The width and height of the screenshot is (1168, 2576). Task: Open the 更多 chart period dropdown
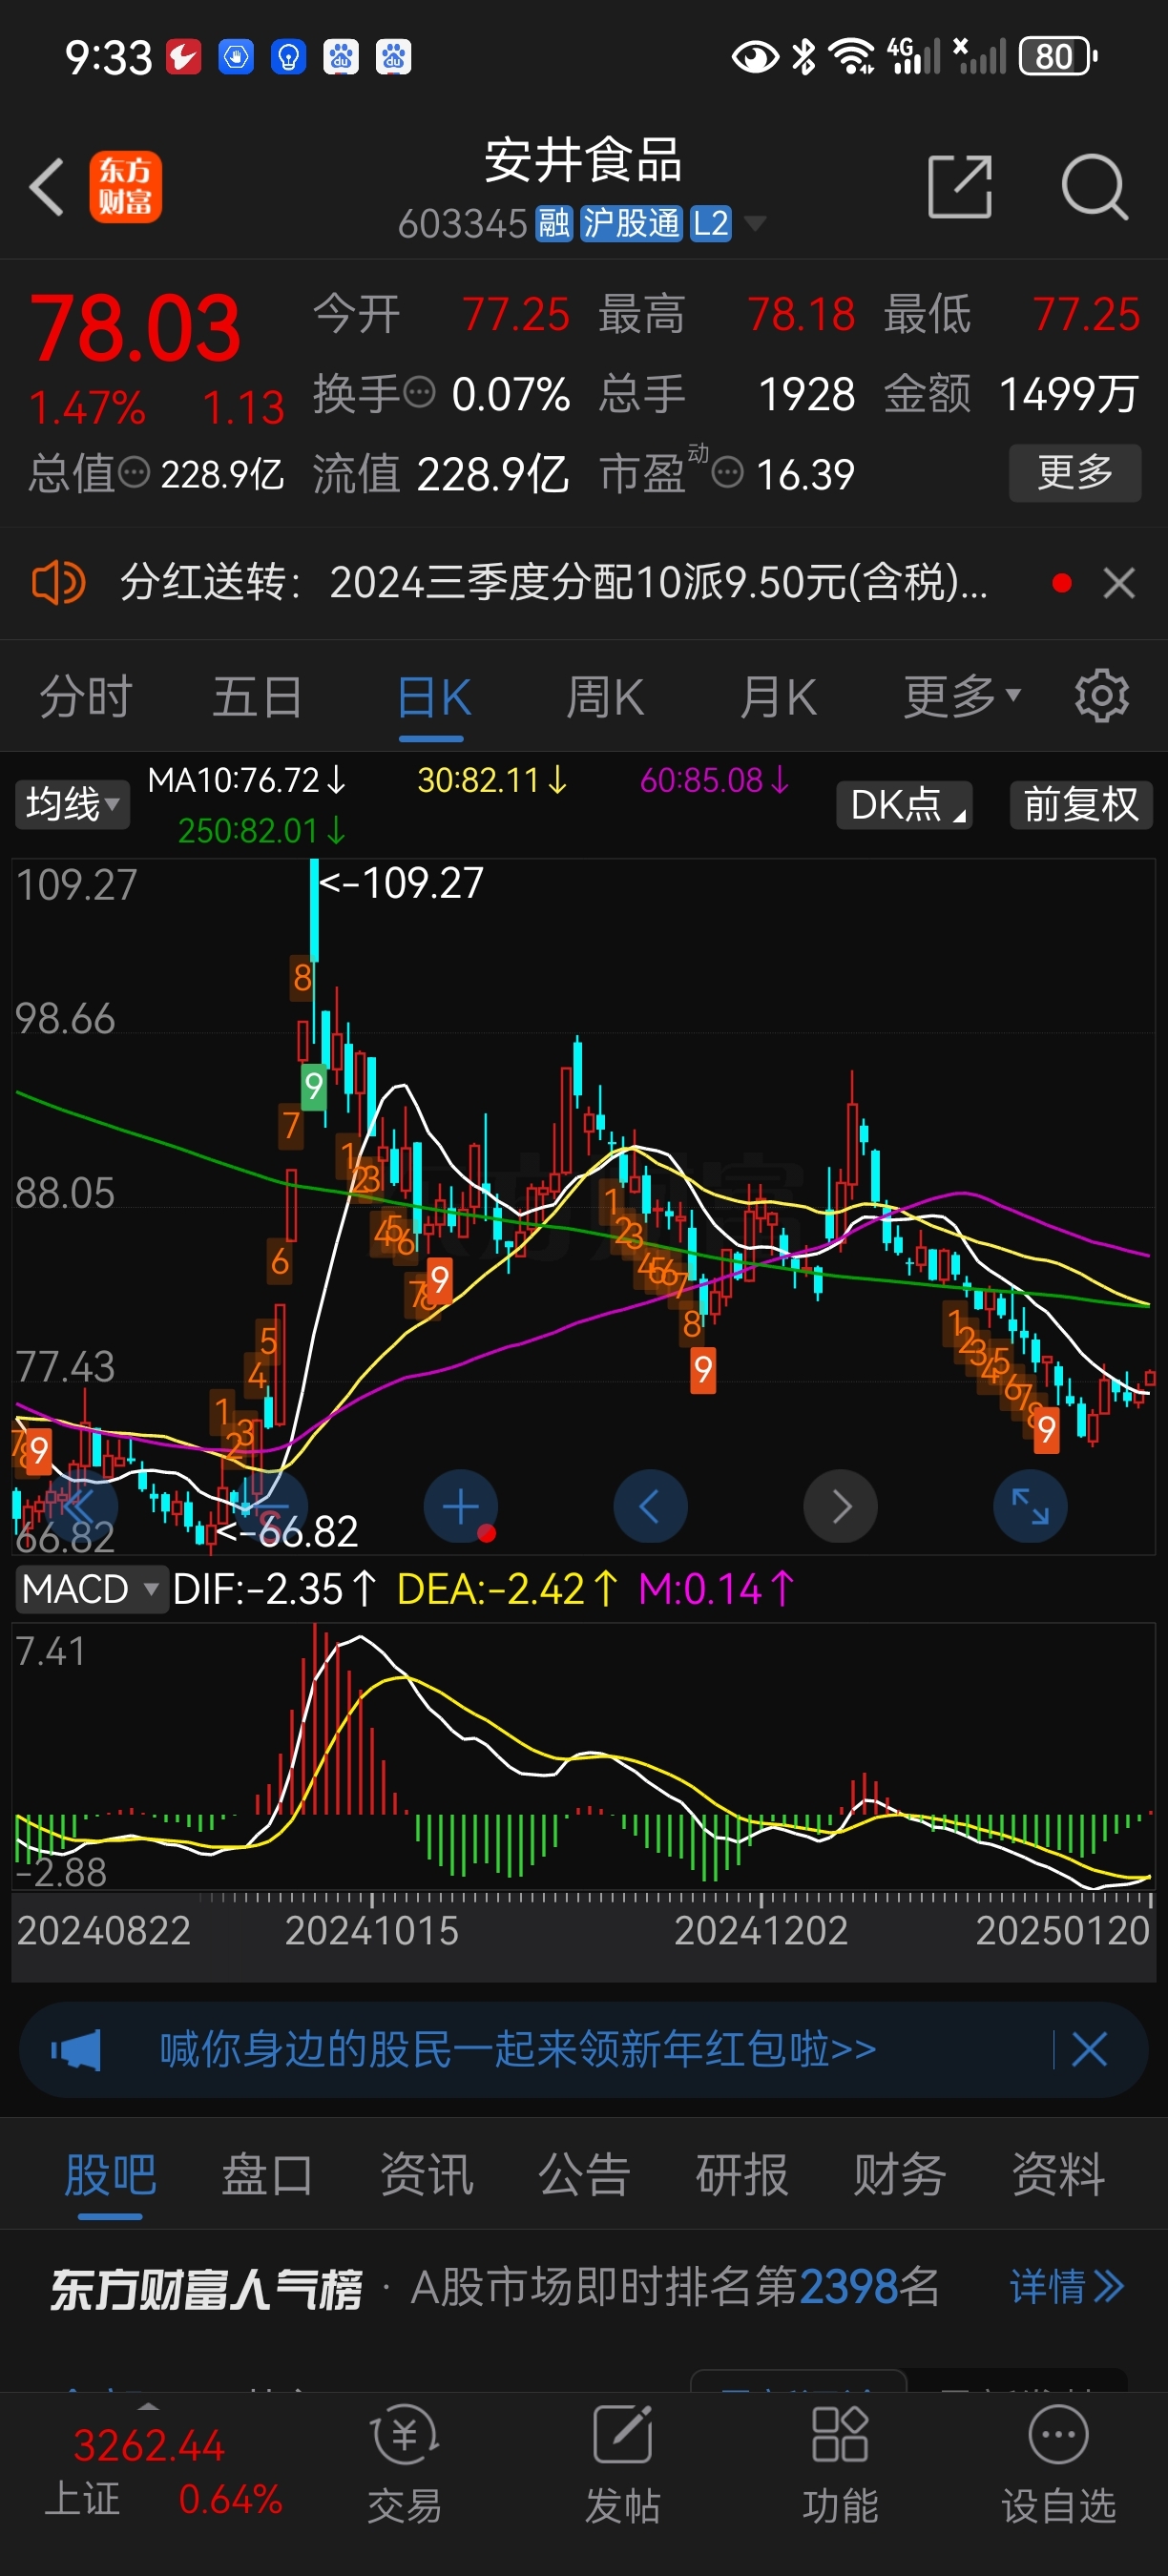tap(961, 696)
